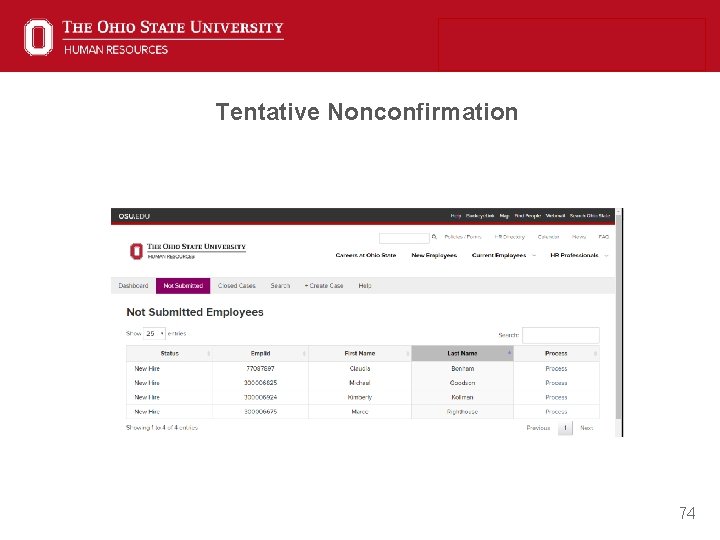Click the Process link for Claudia Benham
The height and width of the screenshot is (540, 720).
[556, 369]
